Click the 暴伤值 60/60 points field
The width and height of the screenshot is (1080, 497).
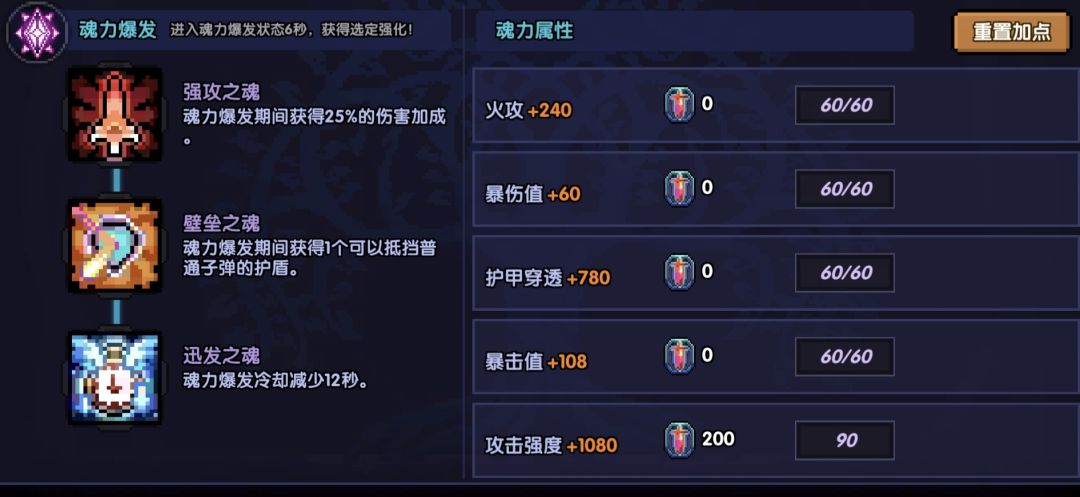(845, 189)
